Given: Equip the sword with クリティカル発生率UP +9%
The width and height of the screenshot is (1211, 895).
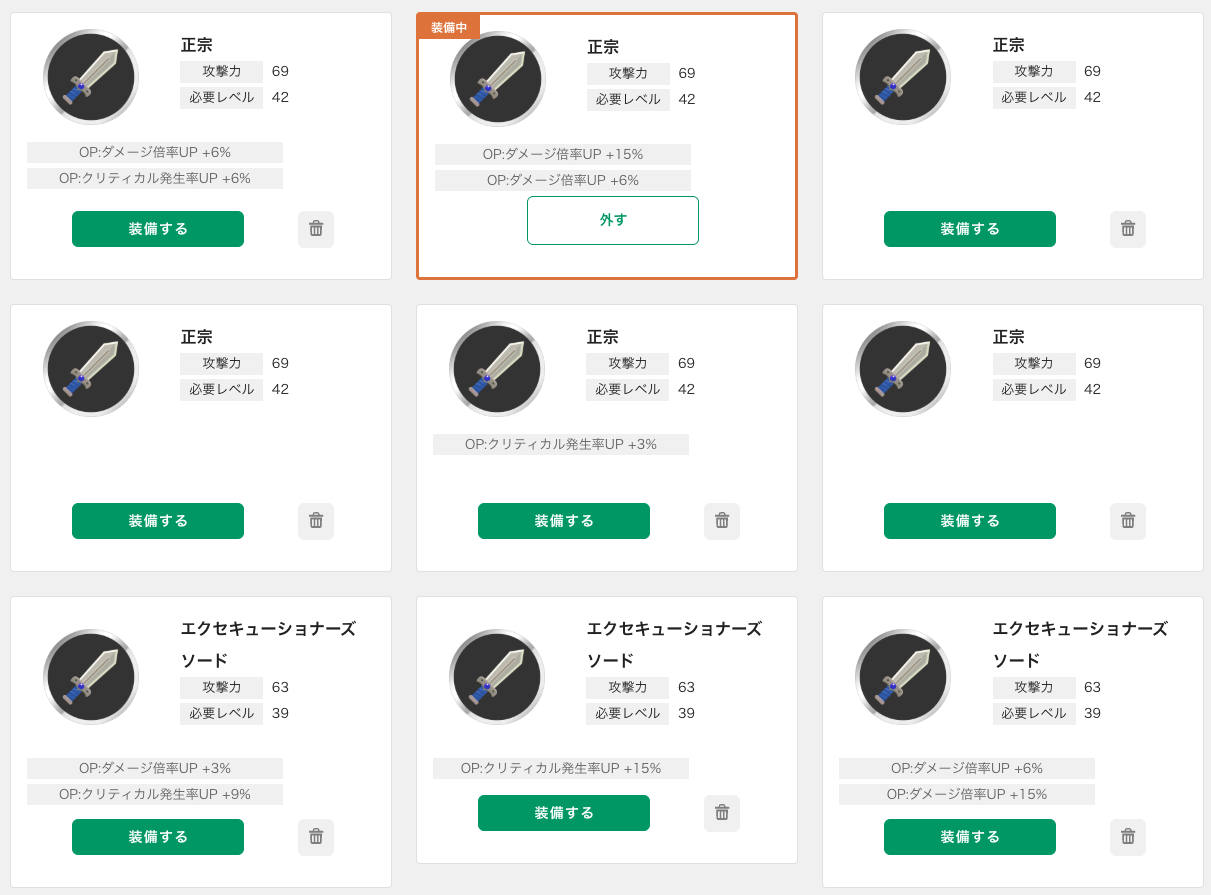Looking at the screenshot, I should coord(158,837).
